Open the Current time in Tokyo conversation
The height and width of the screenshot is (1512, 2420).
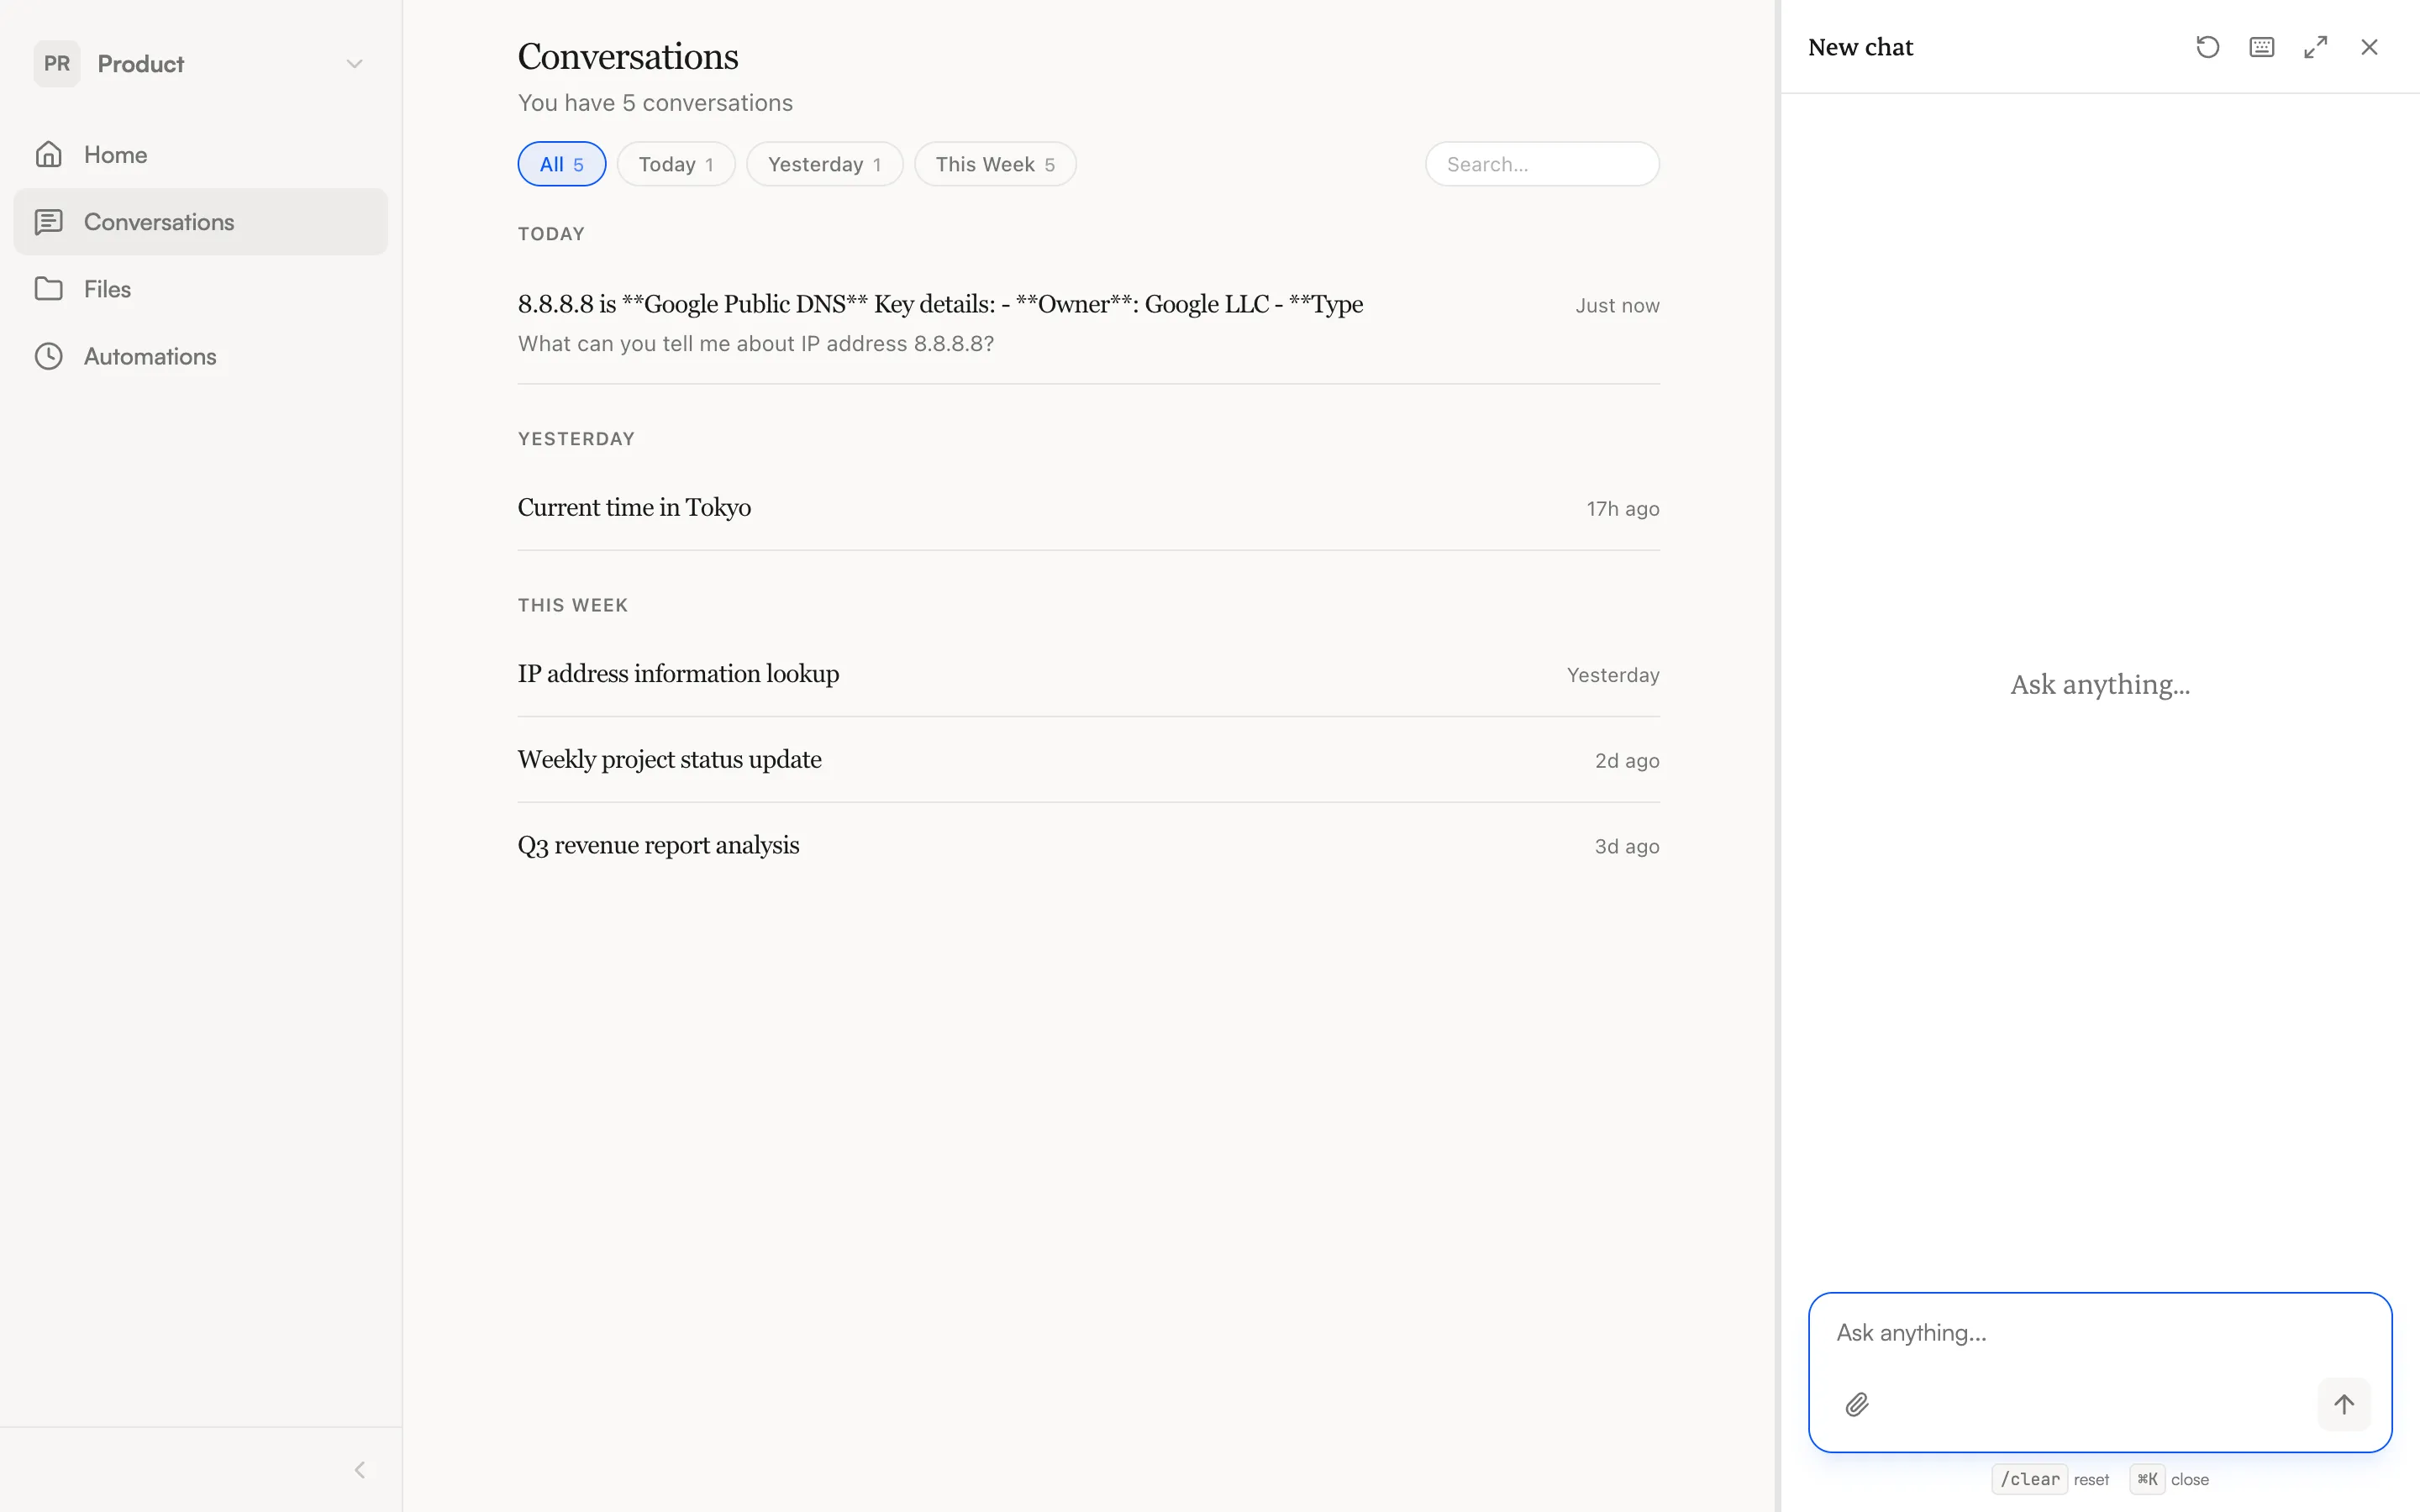[x=635, y=507]
